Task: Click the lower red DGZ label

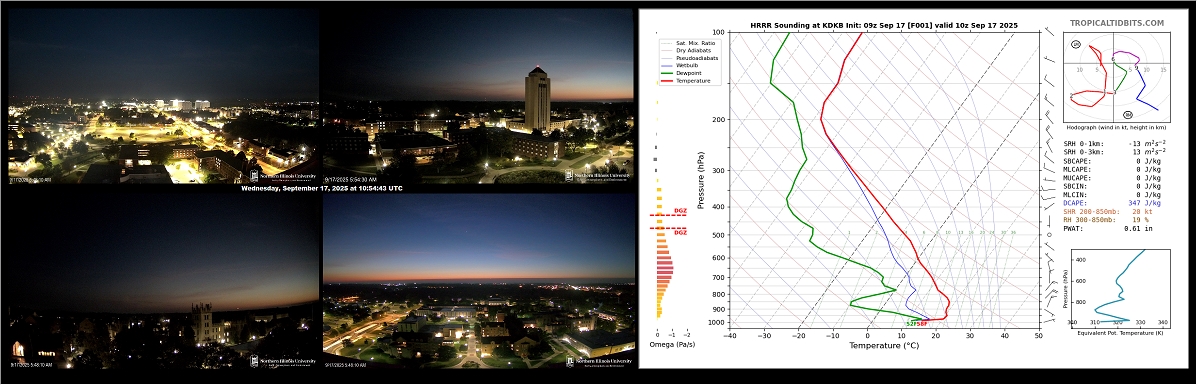Action: [680, 232]
